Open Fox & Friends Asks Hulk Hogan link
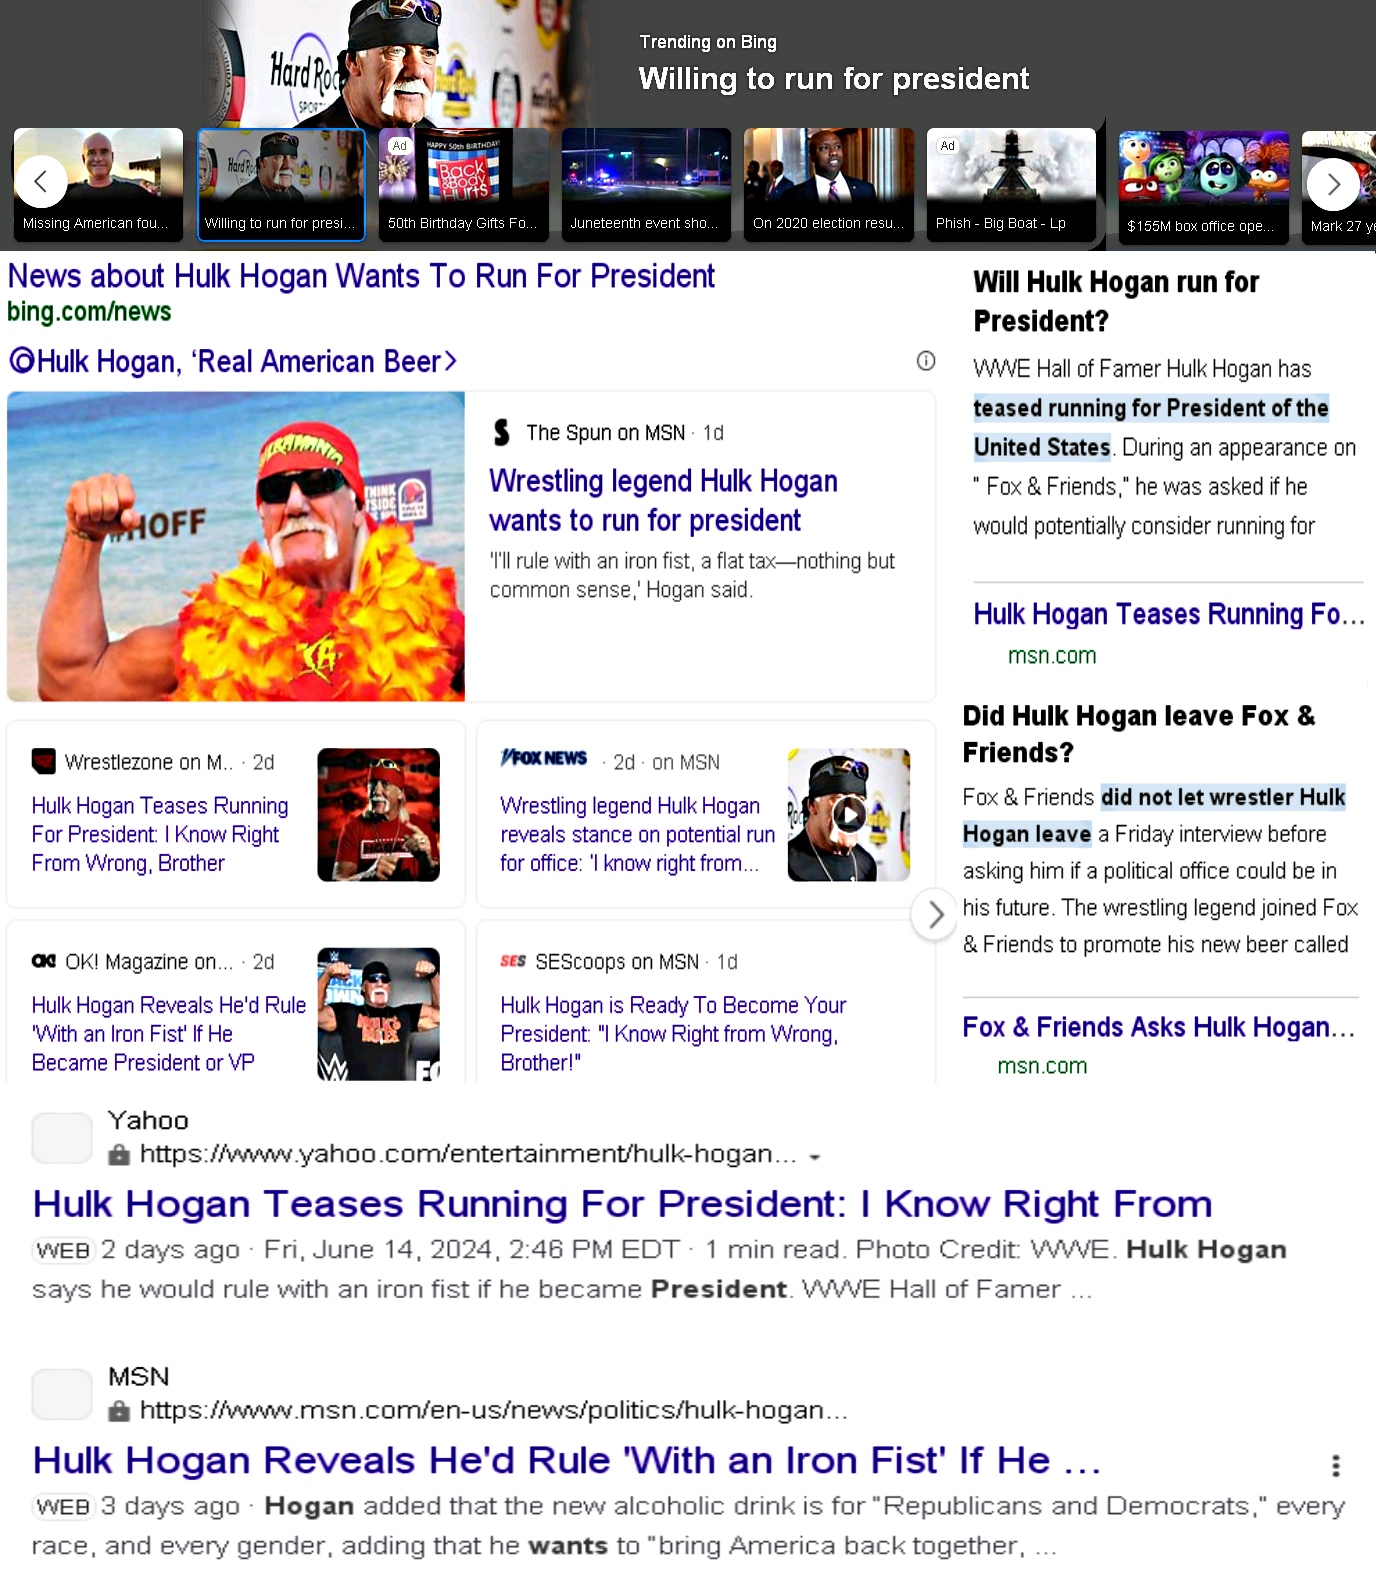 click(1159, 1027)
